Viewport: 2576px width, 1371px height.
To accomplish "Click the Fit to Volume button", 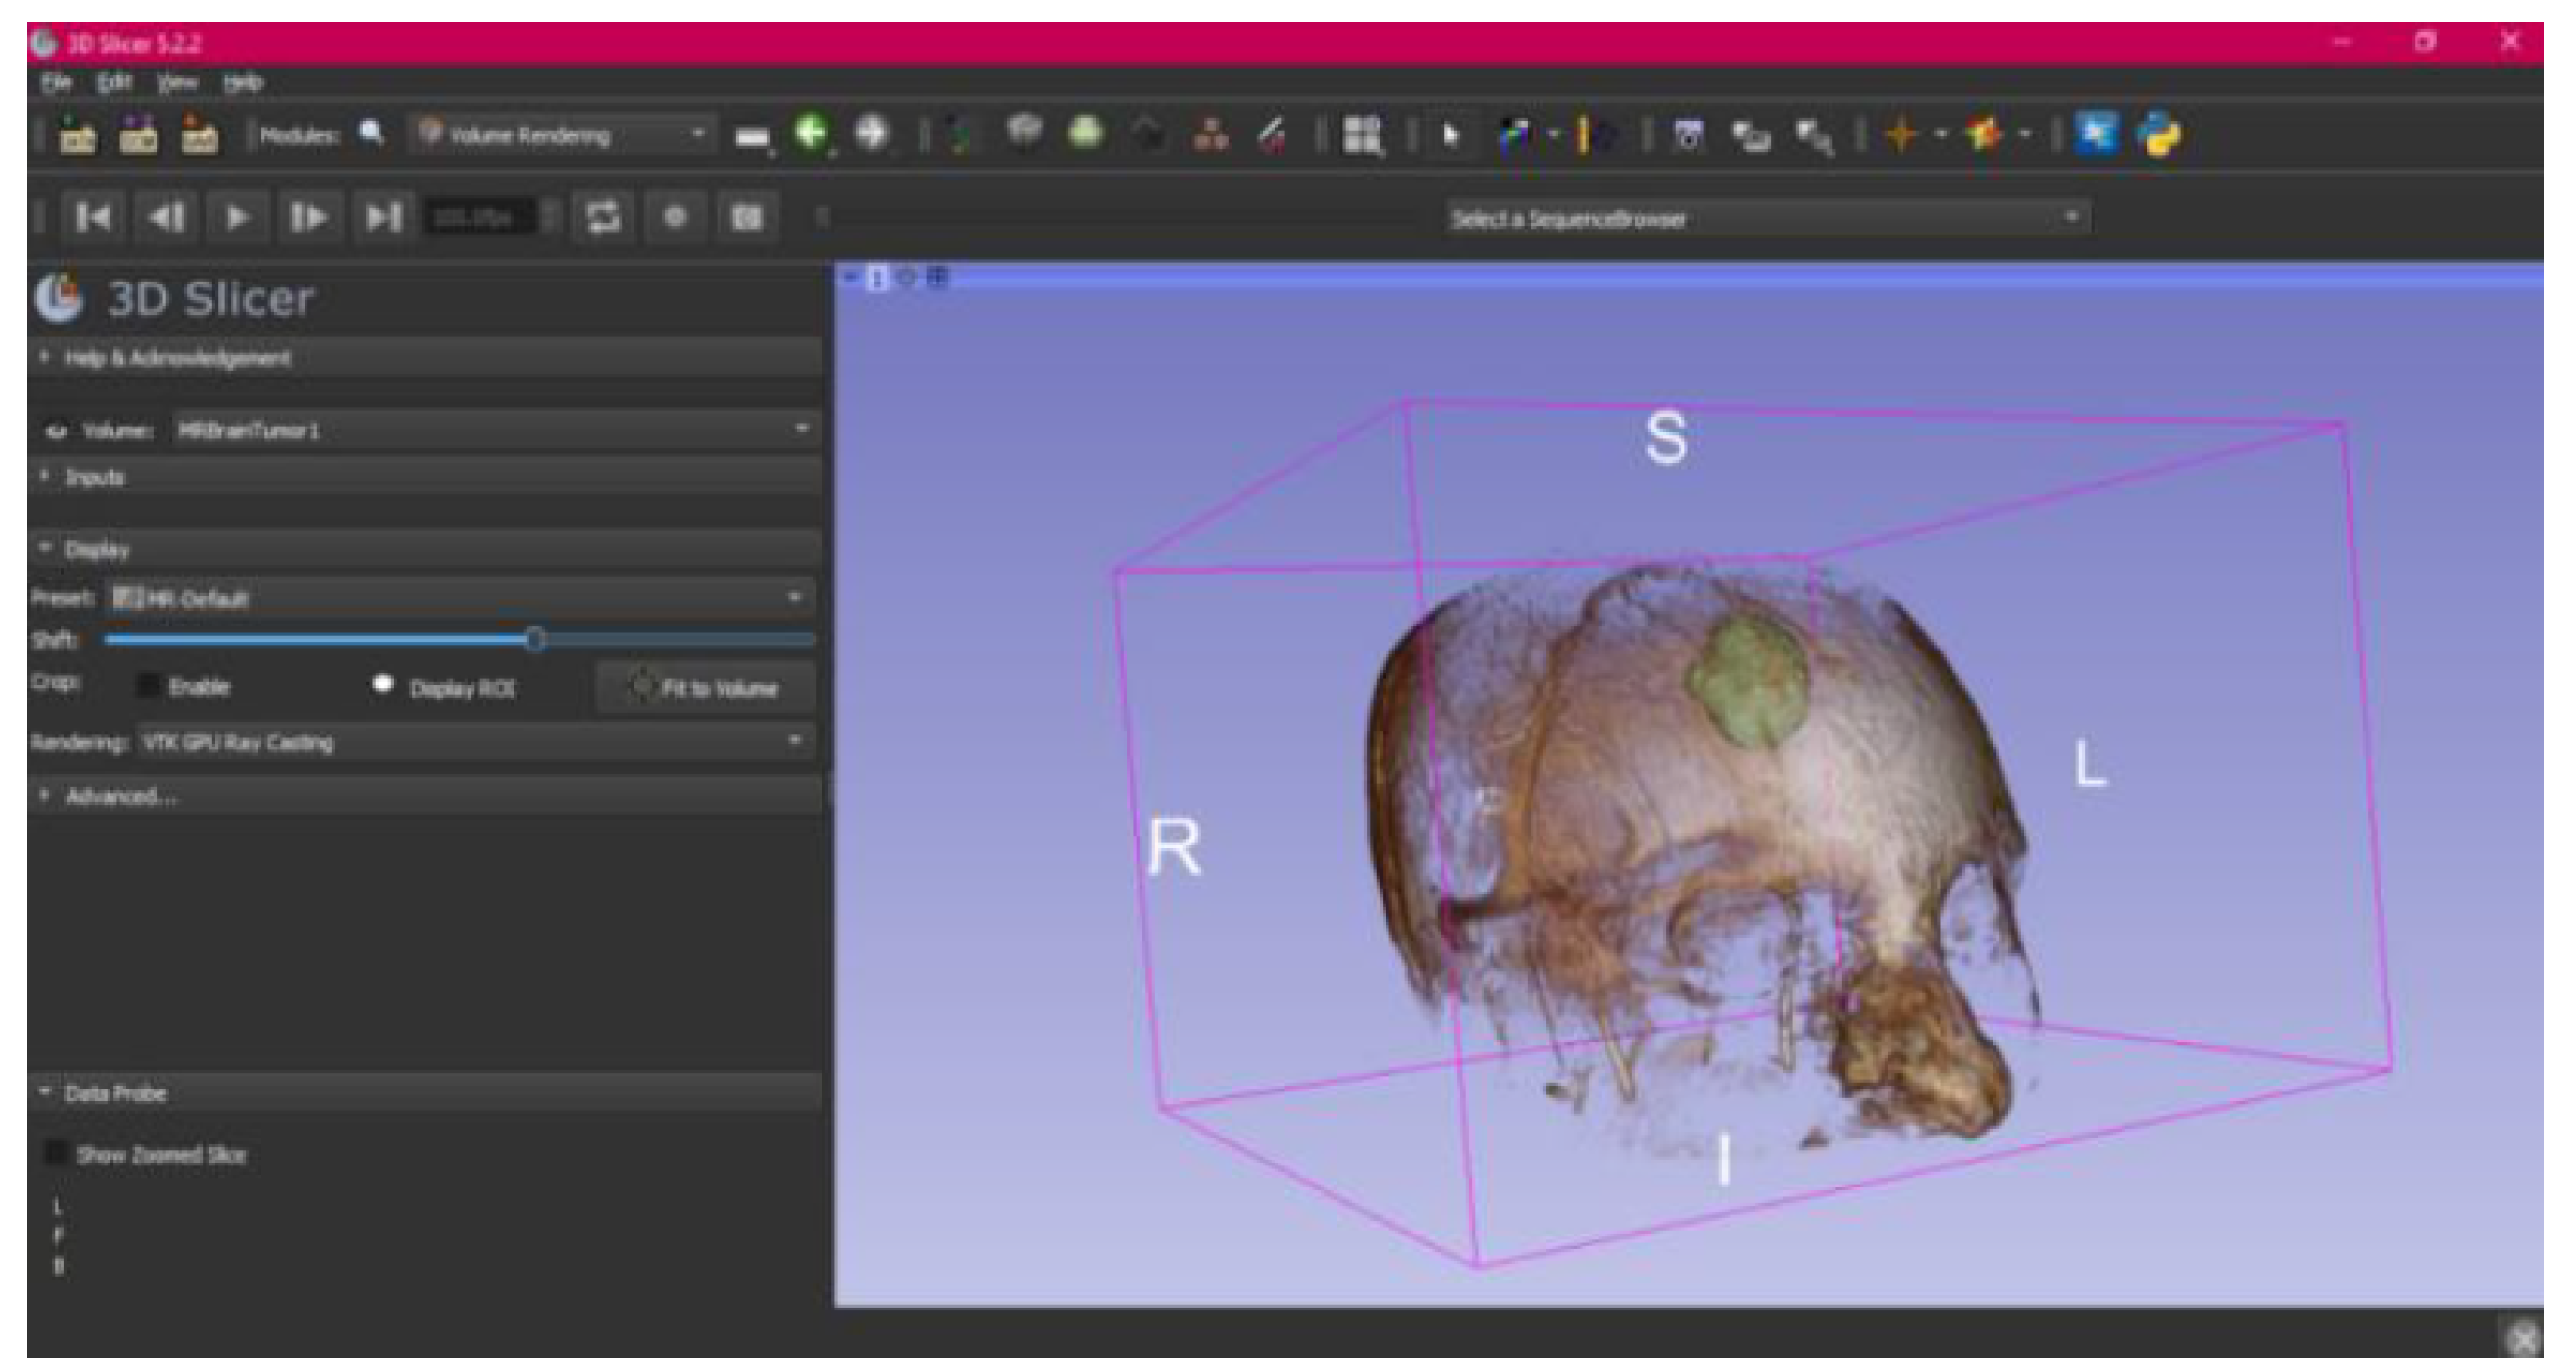I will [x=706, y=688].
